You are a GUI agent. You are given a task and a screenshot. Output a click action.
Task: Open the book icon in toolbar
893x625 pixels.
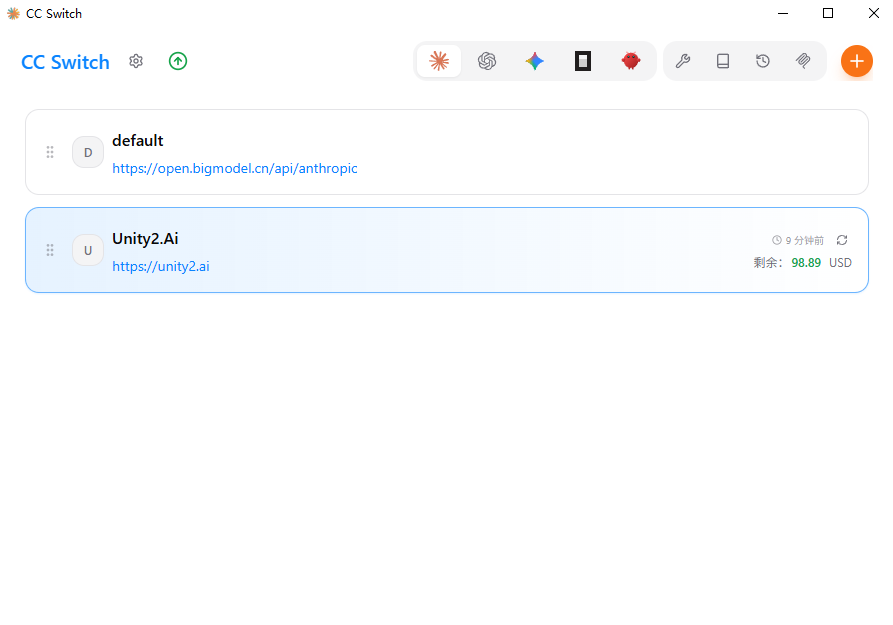pos(723,61)
